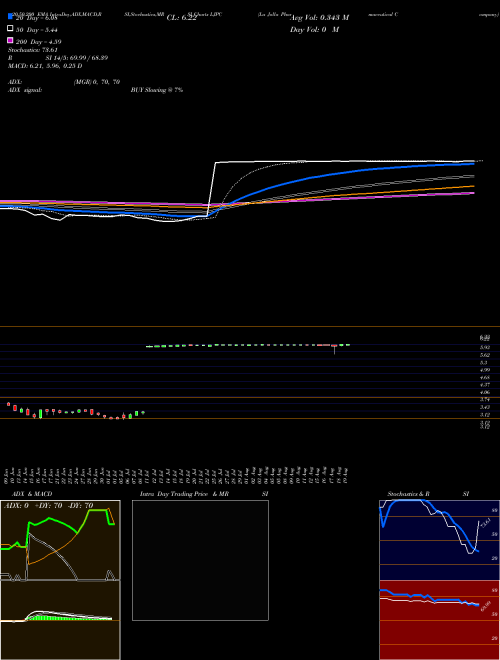
Task: Open the ADX indicator chart panel
Action: coord(60,540)
